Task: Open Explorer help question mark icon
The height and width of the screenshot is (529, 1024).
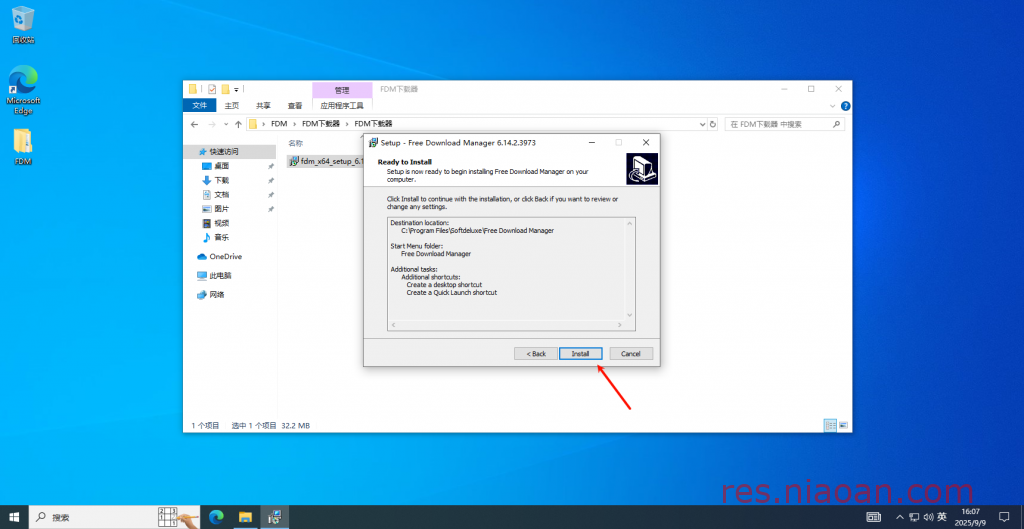Action: coord(845,106)
